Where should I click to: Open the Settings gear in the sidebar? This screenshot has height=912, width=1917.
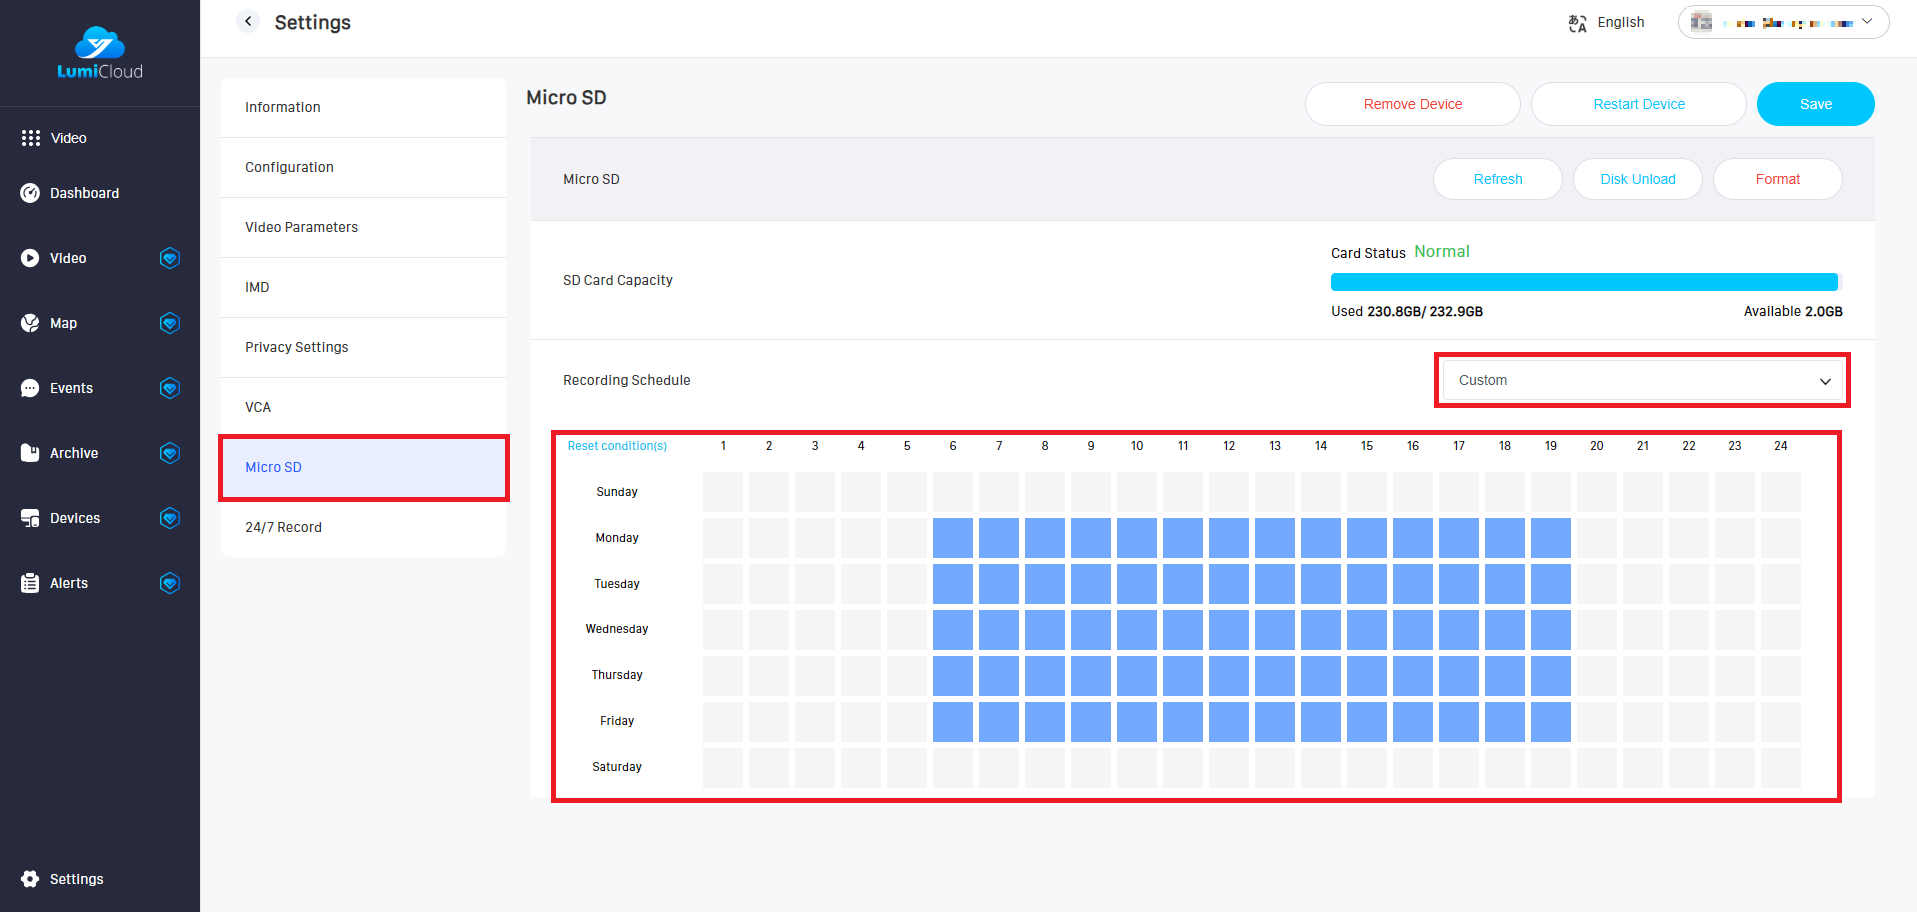pyautogui.click(x=30, y=879)
